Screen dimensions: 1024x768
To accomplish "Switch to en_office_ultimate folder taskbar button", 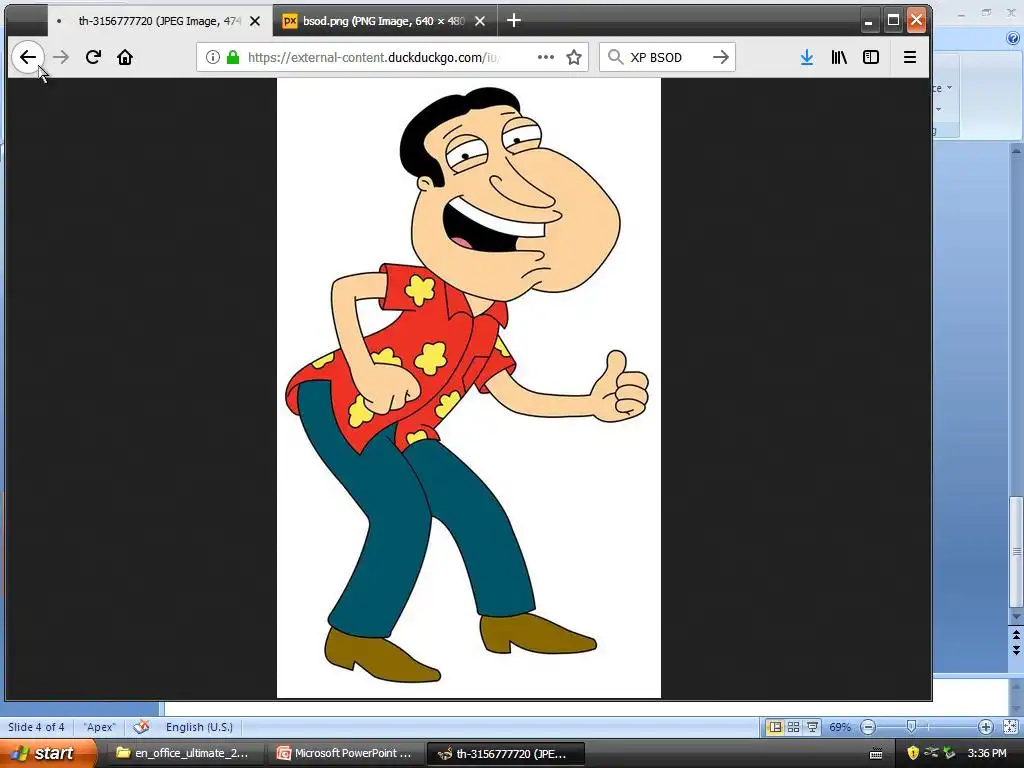I will pos(184,754).
